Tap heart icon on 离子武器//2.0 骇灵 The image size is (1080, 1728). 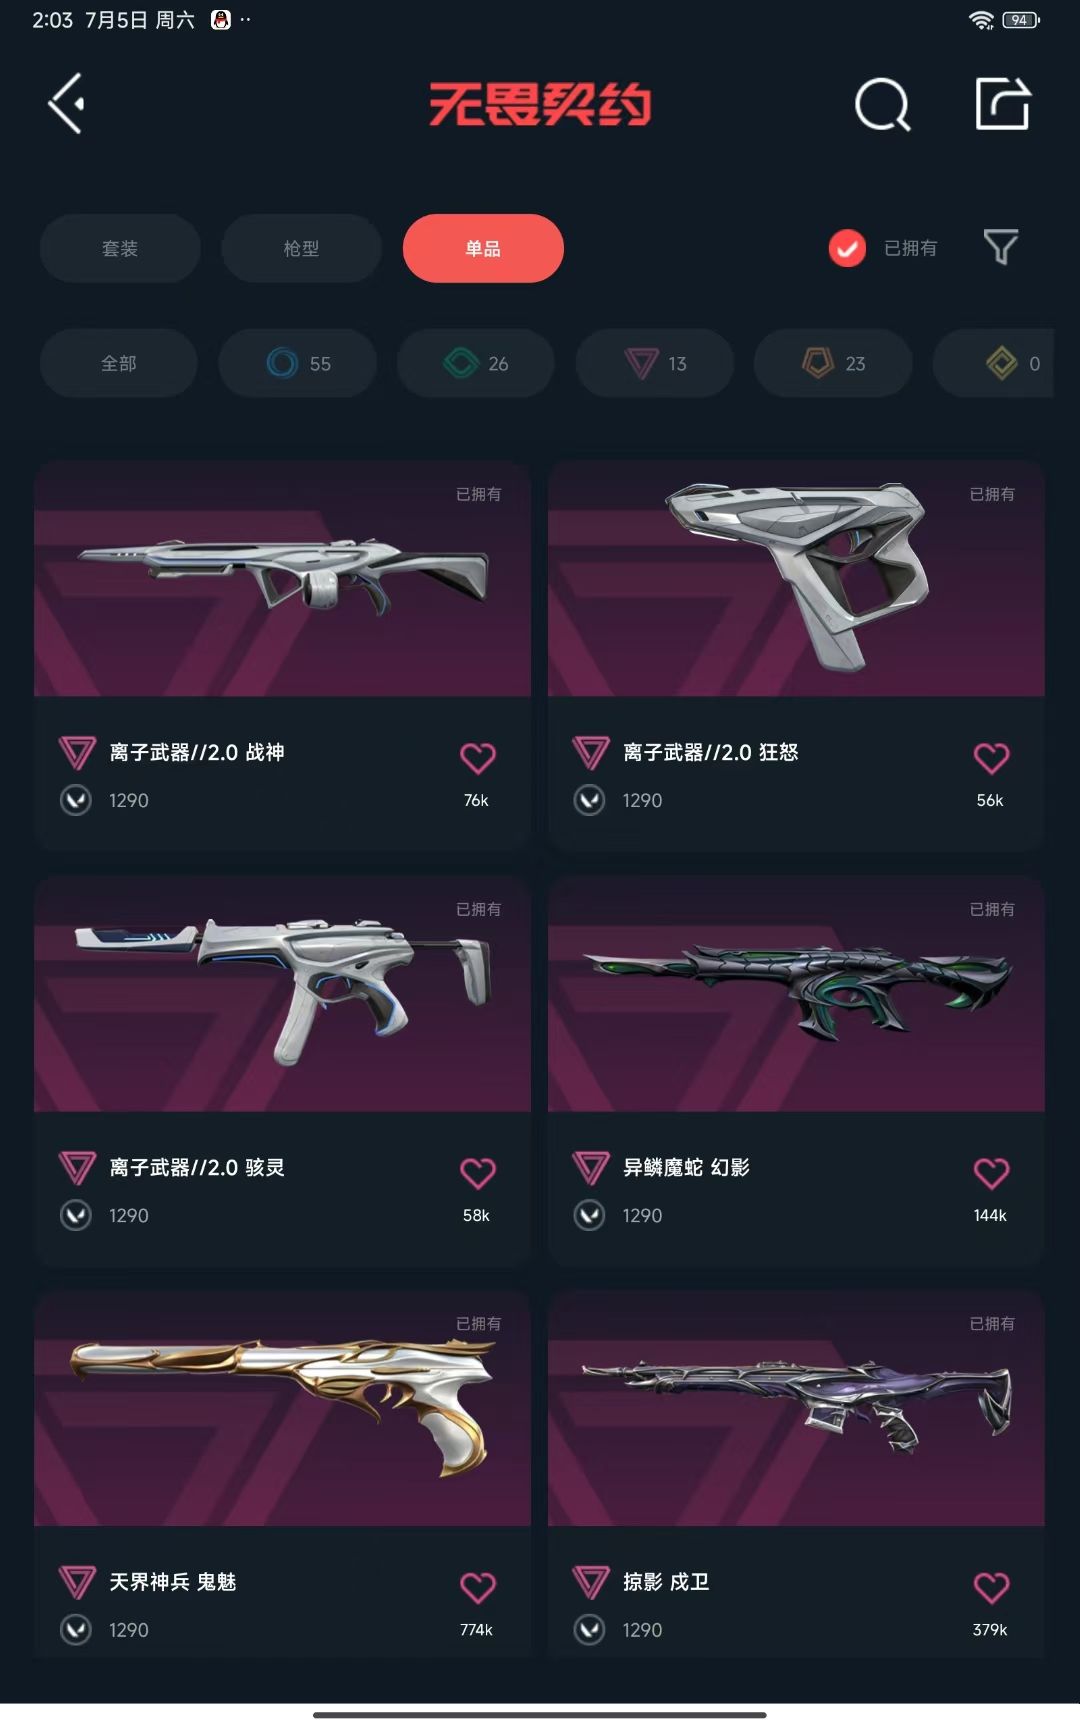(x=478, y=1173)
